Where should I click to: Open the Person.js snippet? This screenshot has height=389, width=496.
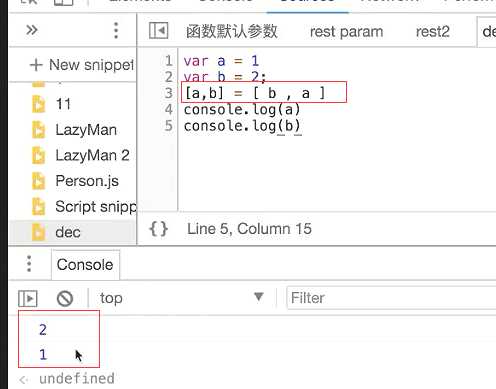[87, 181]
